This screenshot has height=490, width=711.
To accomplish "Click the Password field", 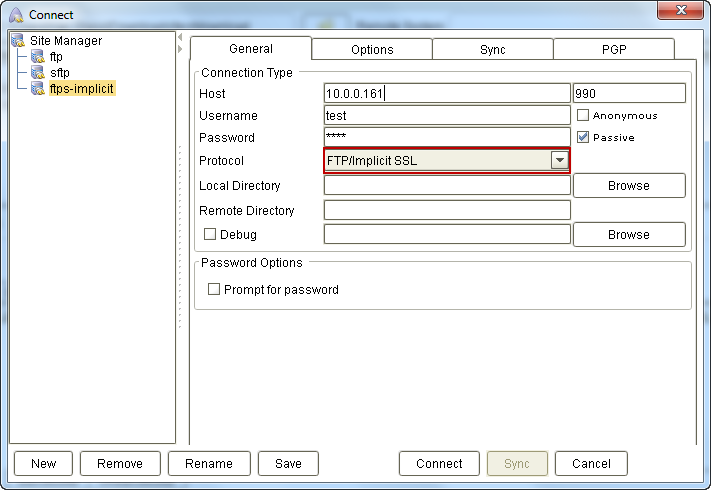I will tap(447, 137).
